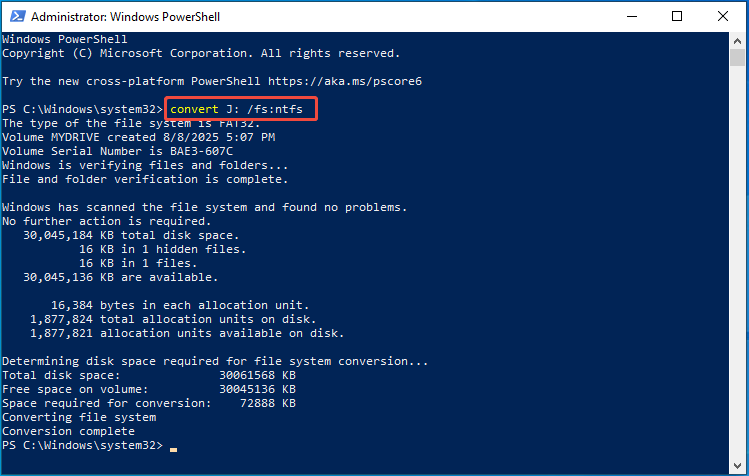
Task: Click the PowerShell icon in the title bar
Action: [16, 17]
